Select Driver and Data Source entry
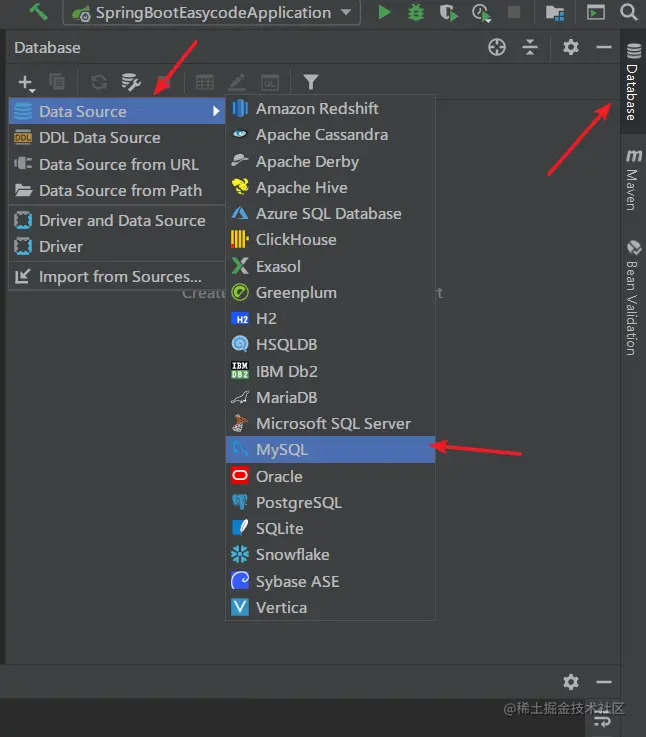Image resolution: width=646 pixels, height=737 pixels. 117,220
